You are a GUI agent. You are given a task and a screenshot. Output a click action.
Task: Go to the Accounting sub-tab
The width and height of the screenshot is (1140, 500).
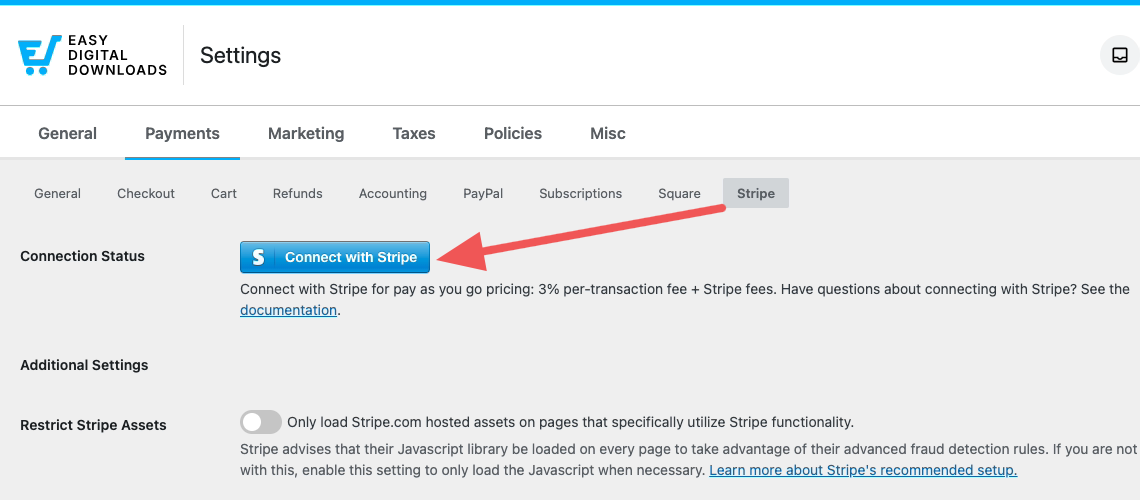coord(393,193)
